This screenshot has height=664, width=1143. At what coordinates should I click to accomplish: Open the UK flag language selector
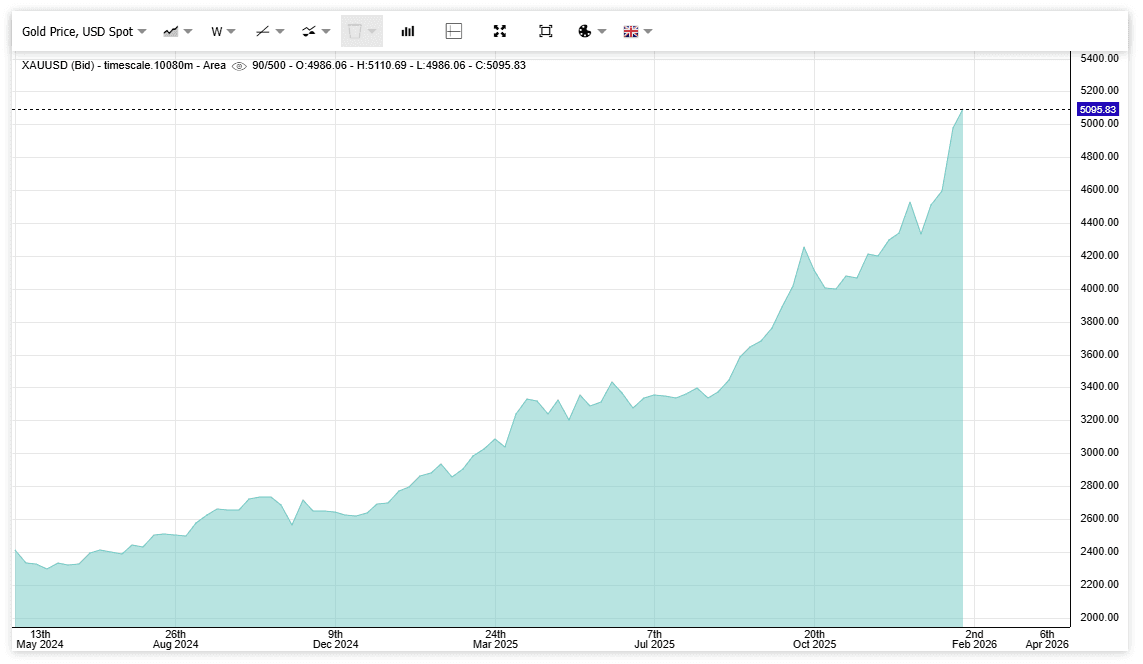[631, 31]
